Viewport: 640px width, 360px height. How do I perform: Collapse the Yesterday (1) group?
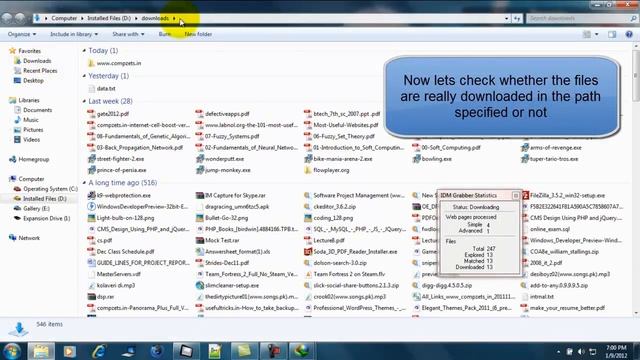[84, 76]
